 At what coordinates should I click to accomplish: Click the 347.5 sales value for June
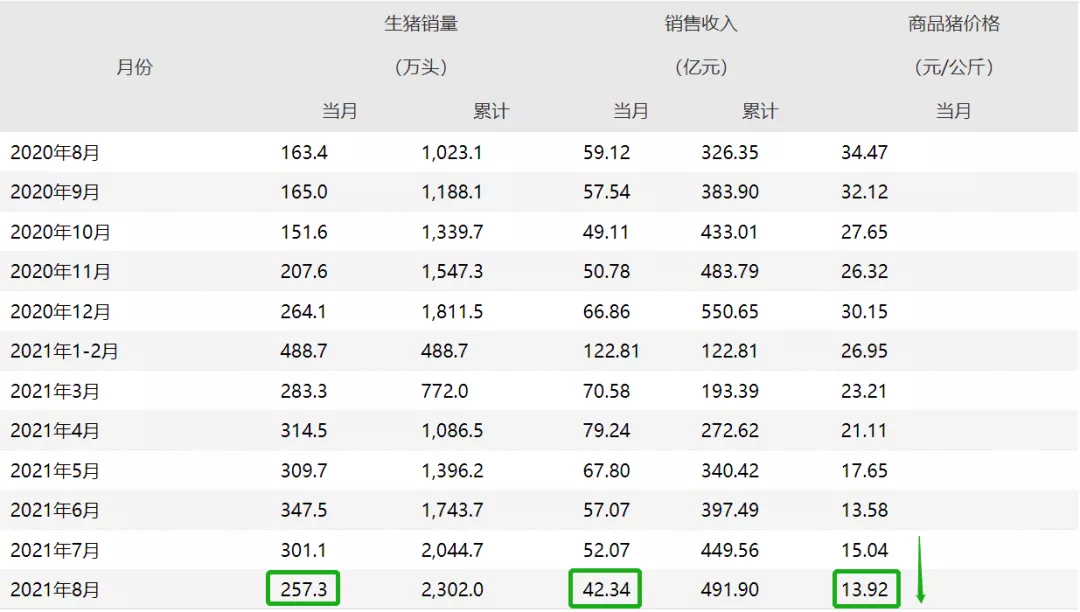pos(303,510)
